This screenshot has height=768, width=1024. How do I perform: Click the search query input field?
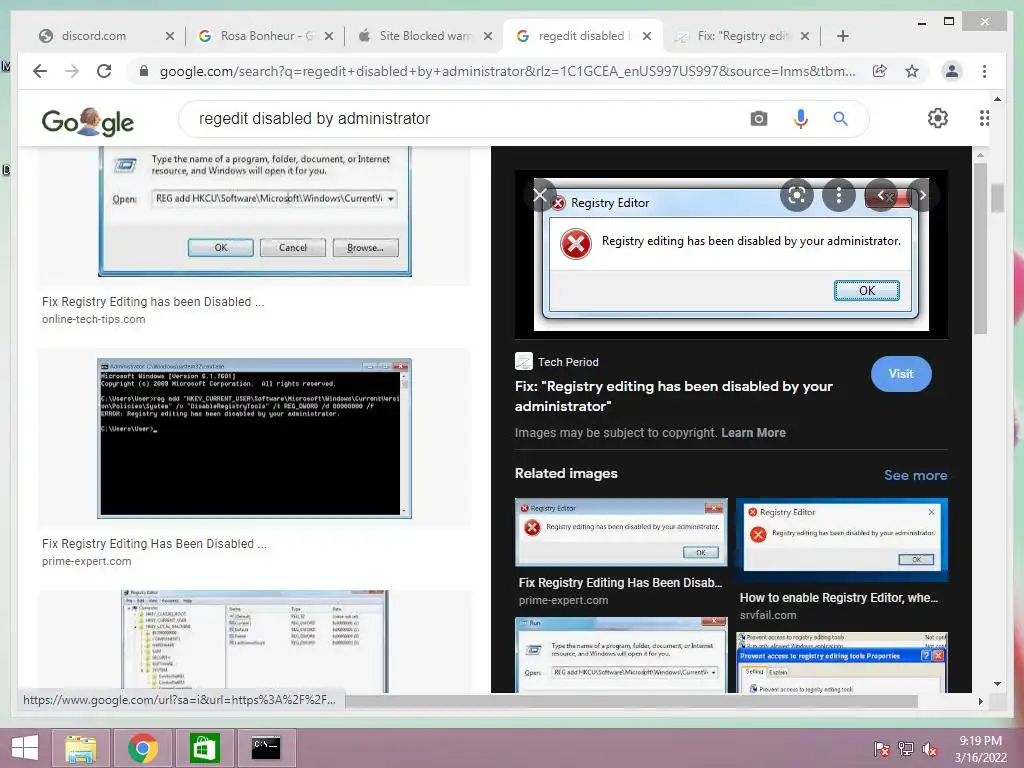point(470,119)
